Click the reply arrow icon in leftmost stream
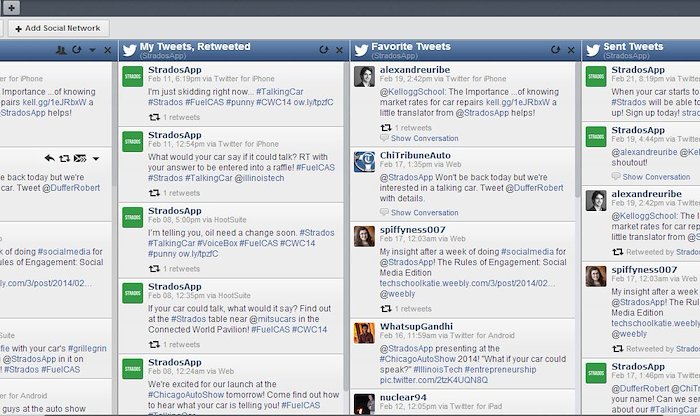Image resolution: width=700 pixels, height=416 pixels. coord(50,158)
